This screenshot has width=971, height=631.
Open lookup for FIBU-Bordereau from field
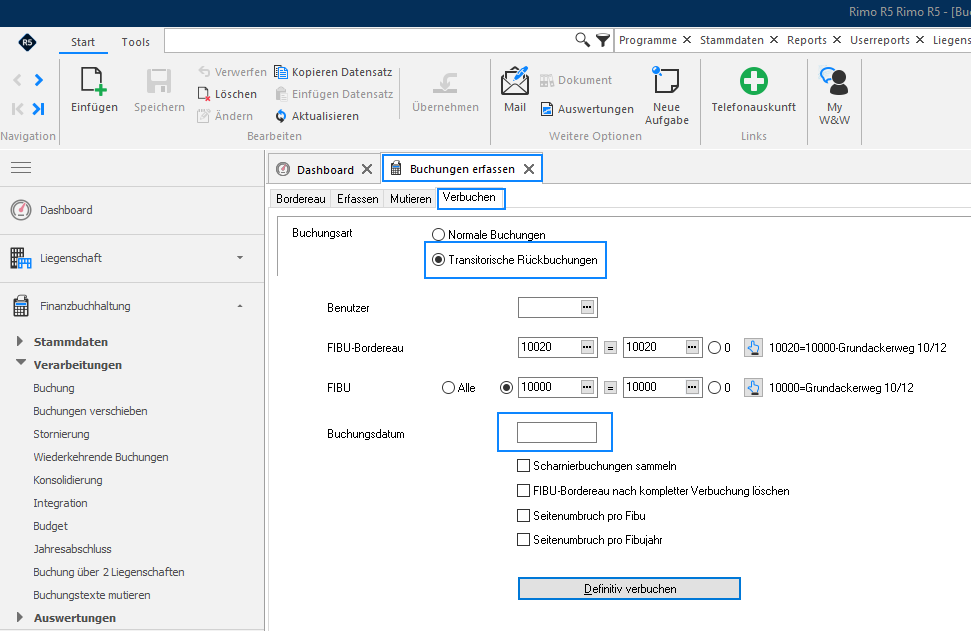point(587,347)
